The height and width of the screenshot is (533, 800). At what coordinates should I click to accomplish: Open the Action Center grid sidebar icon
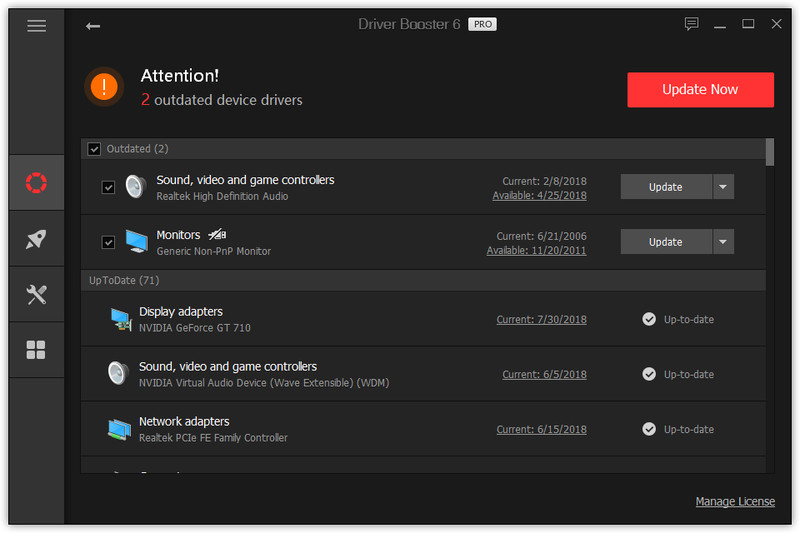point(36,350)
